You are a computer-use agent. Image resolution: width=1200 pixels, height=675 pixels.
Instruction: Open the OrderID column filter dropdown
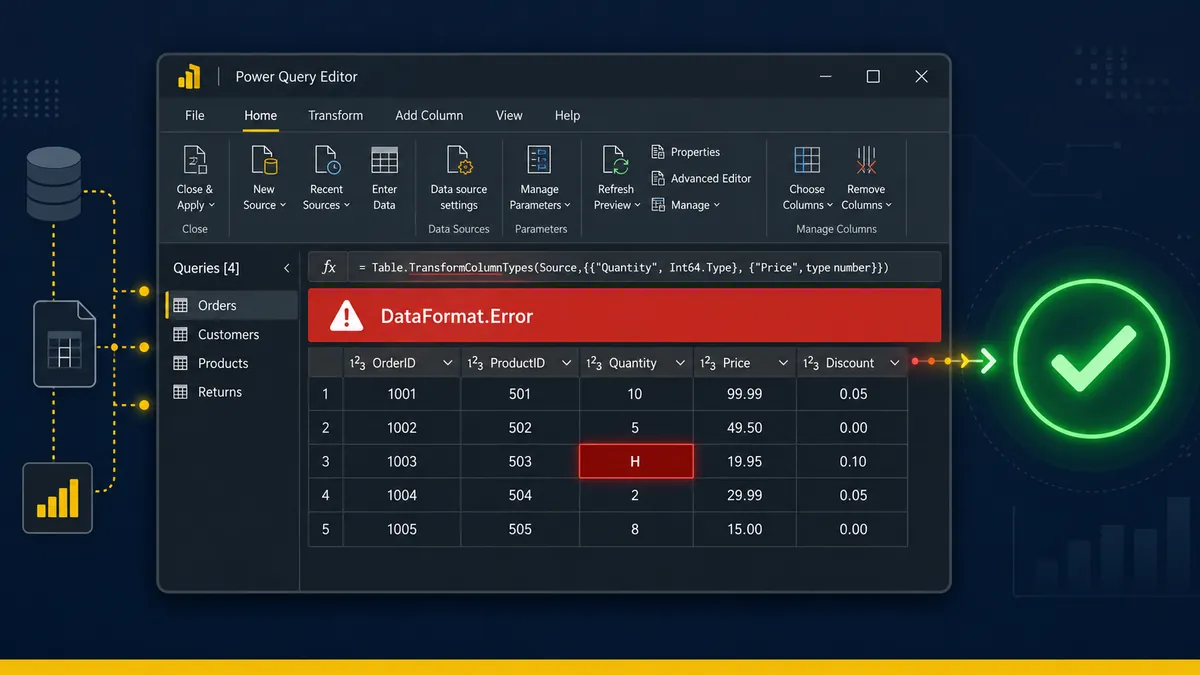click(x=447, y=363)
